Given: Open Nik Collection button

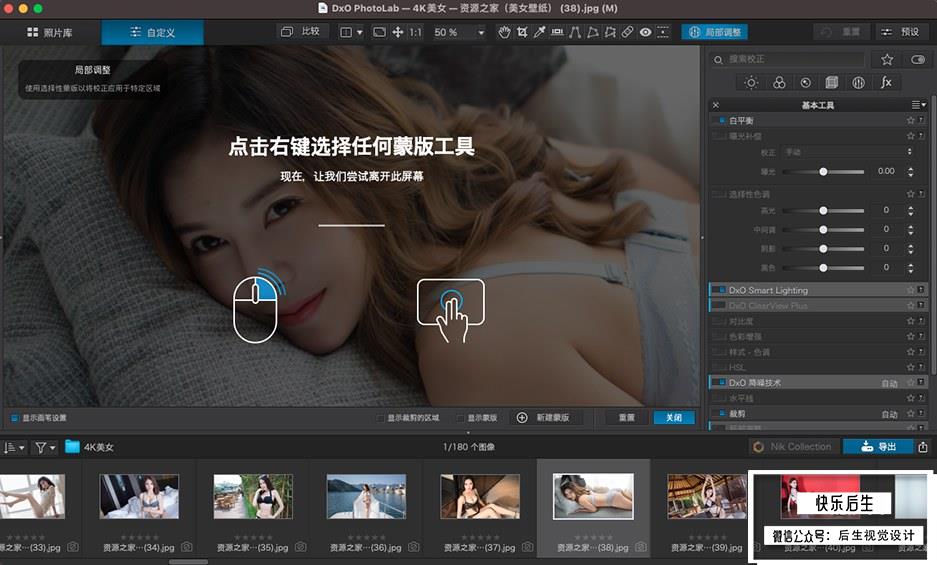Looking at the screenshot, I should 792,447.
